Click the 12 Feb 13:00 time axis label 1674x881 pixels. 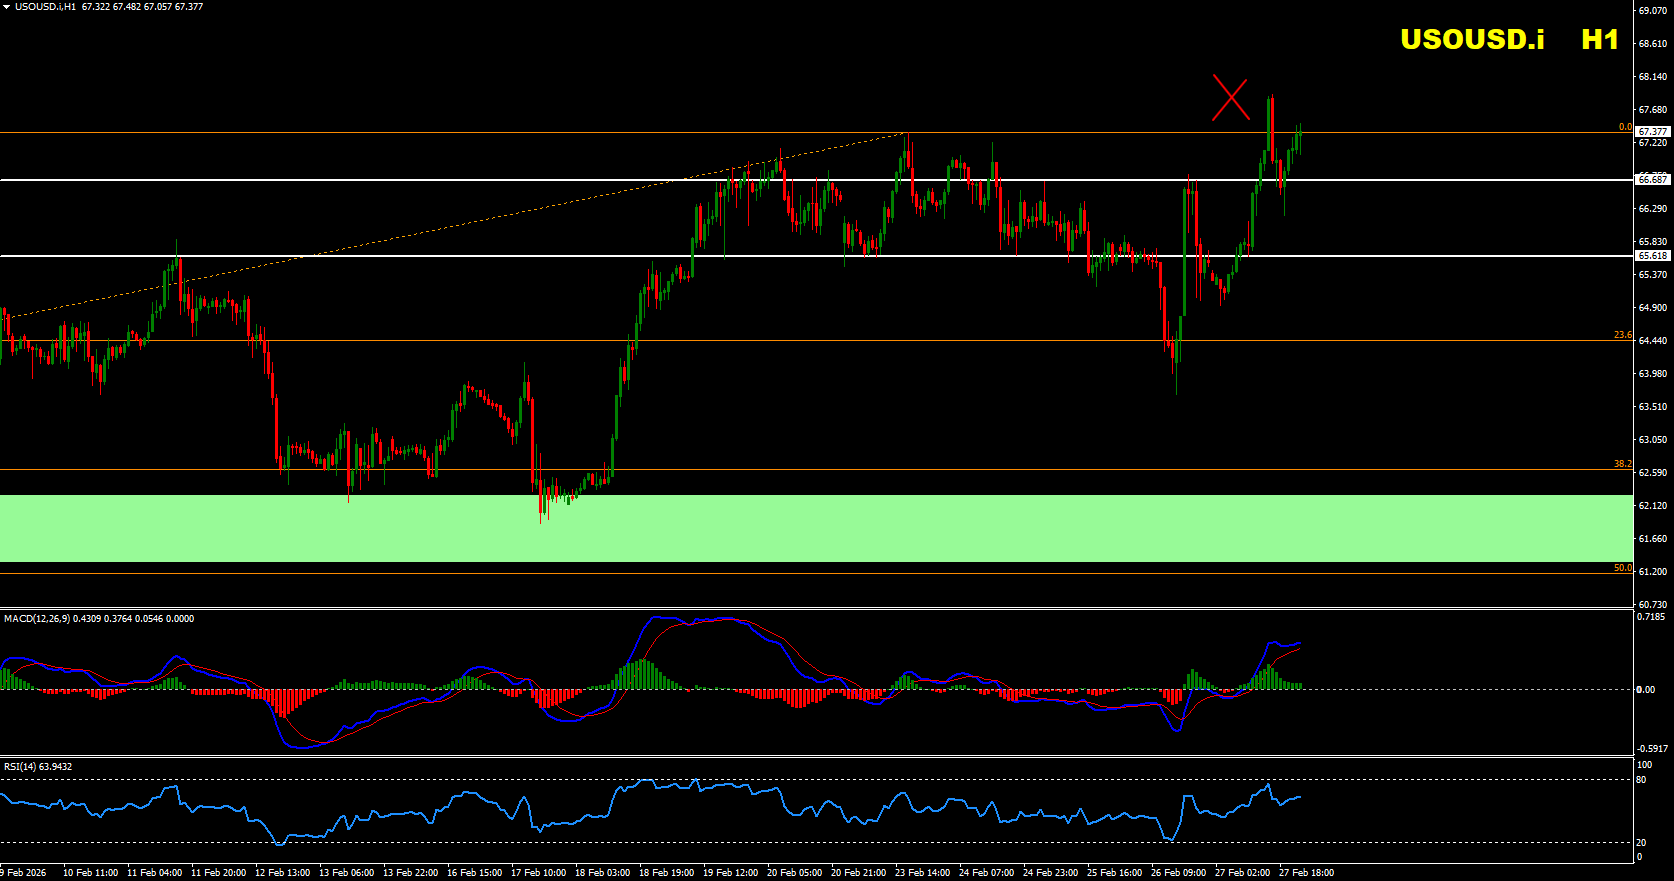[282, 873]
